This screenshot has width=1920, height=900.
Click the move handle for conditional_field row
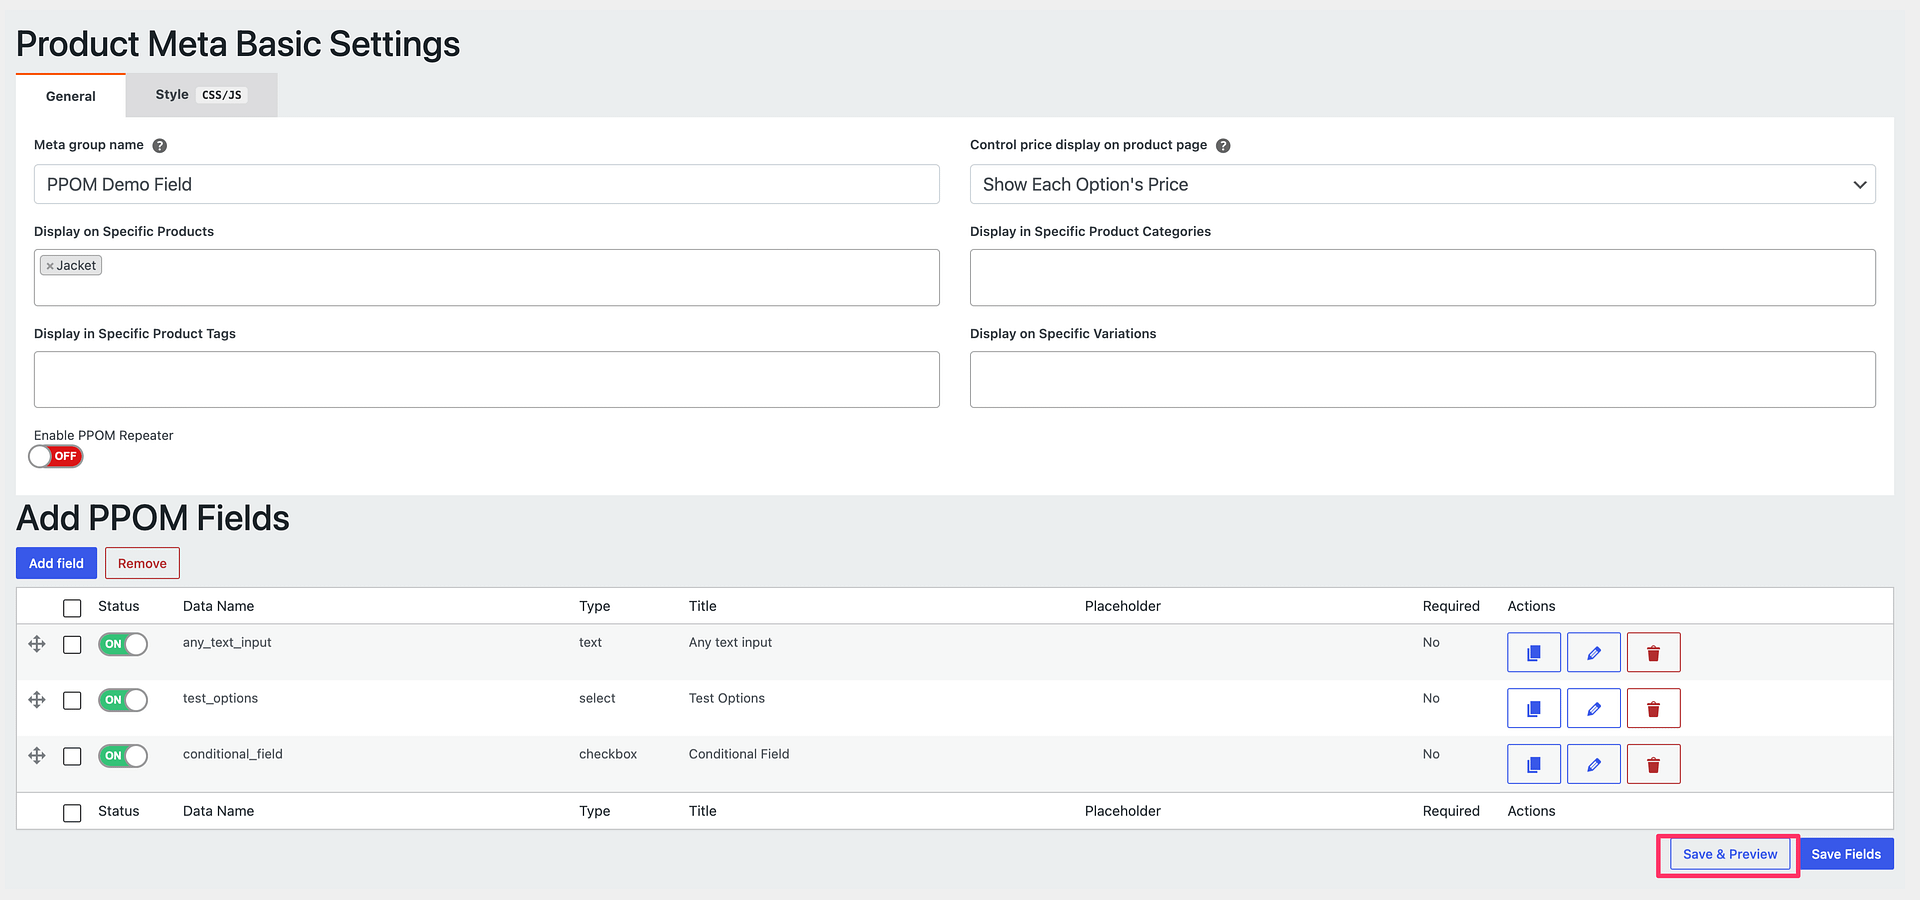(37, 756)
